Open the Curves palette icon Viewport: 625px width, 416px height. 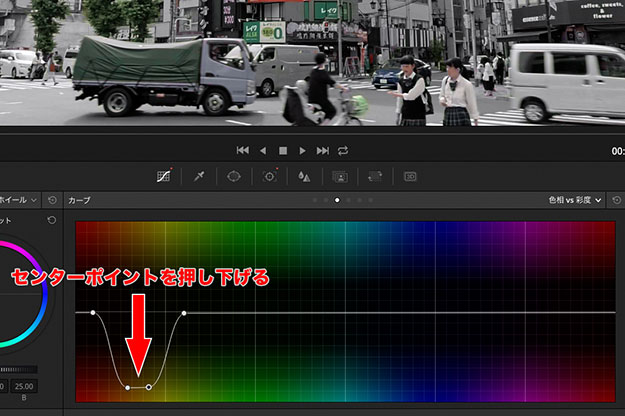(x=165, y=176)
